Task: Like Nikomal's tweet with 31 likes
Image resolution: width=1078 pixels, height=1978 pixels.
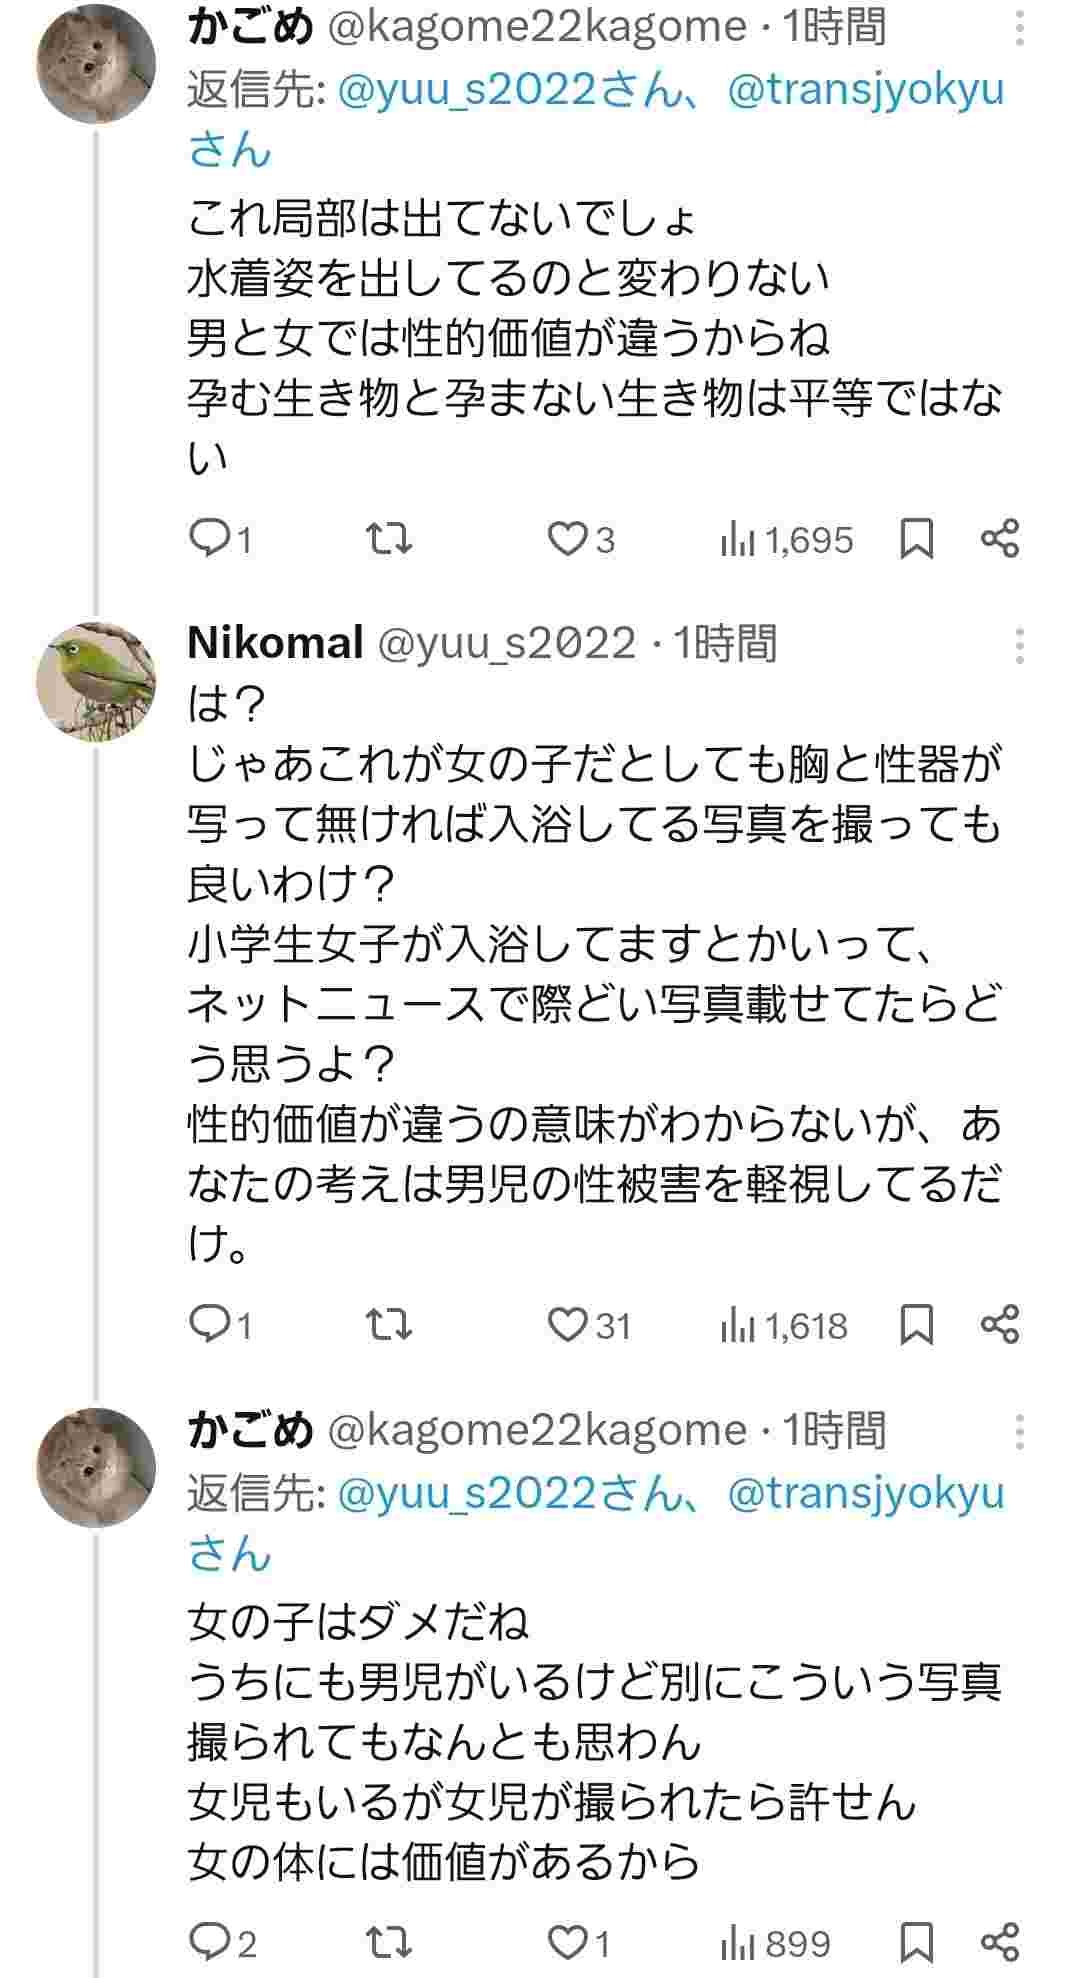Action: click(568, 1326)
